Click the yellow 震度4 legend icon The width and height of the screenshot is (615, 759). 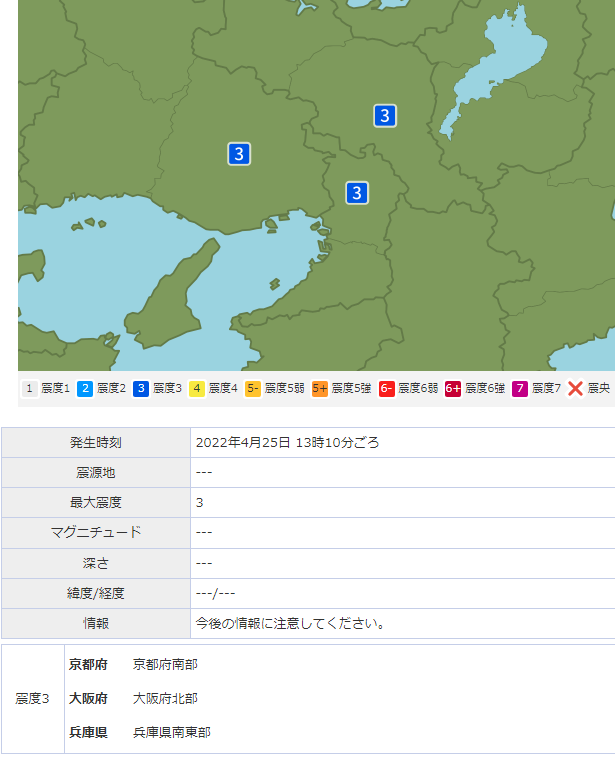click(196, 388)
